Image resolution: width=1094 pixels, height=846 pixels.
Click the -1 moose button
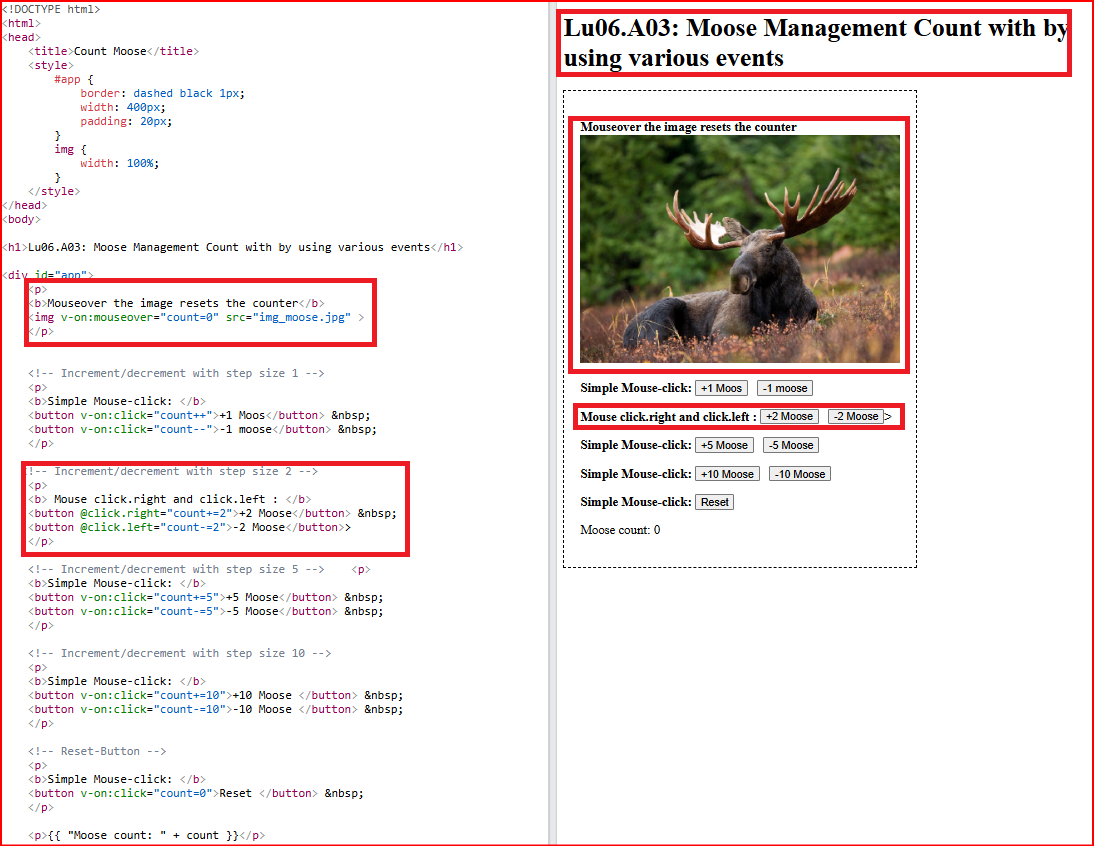[784, 388]
